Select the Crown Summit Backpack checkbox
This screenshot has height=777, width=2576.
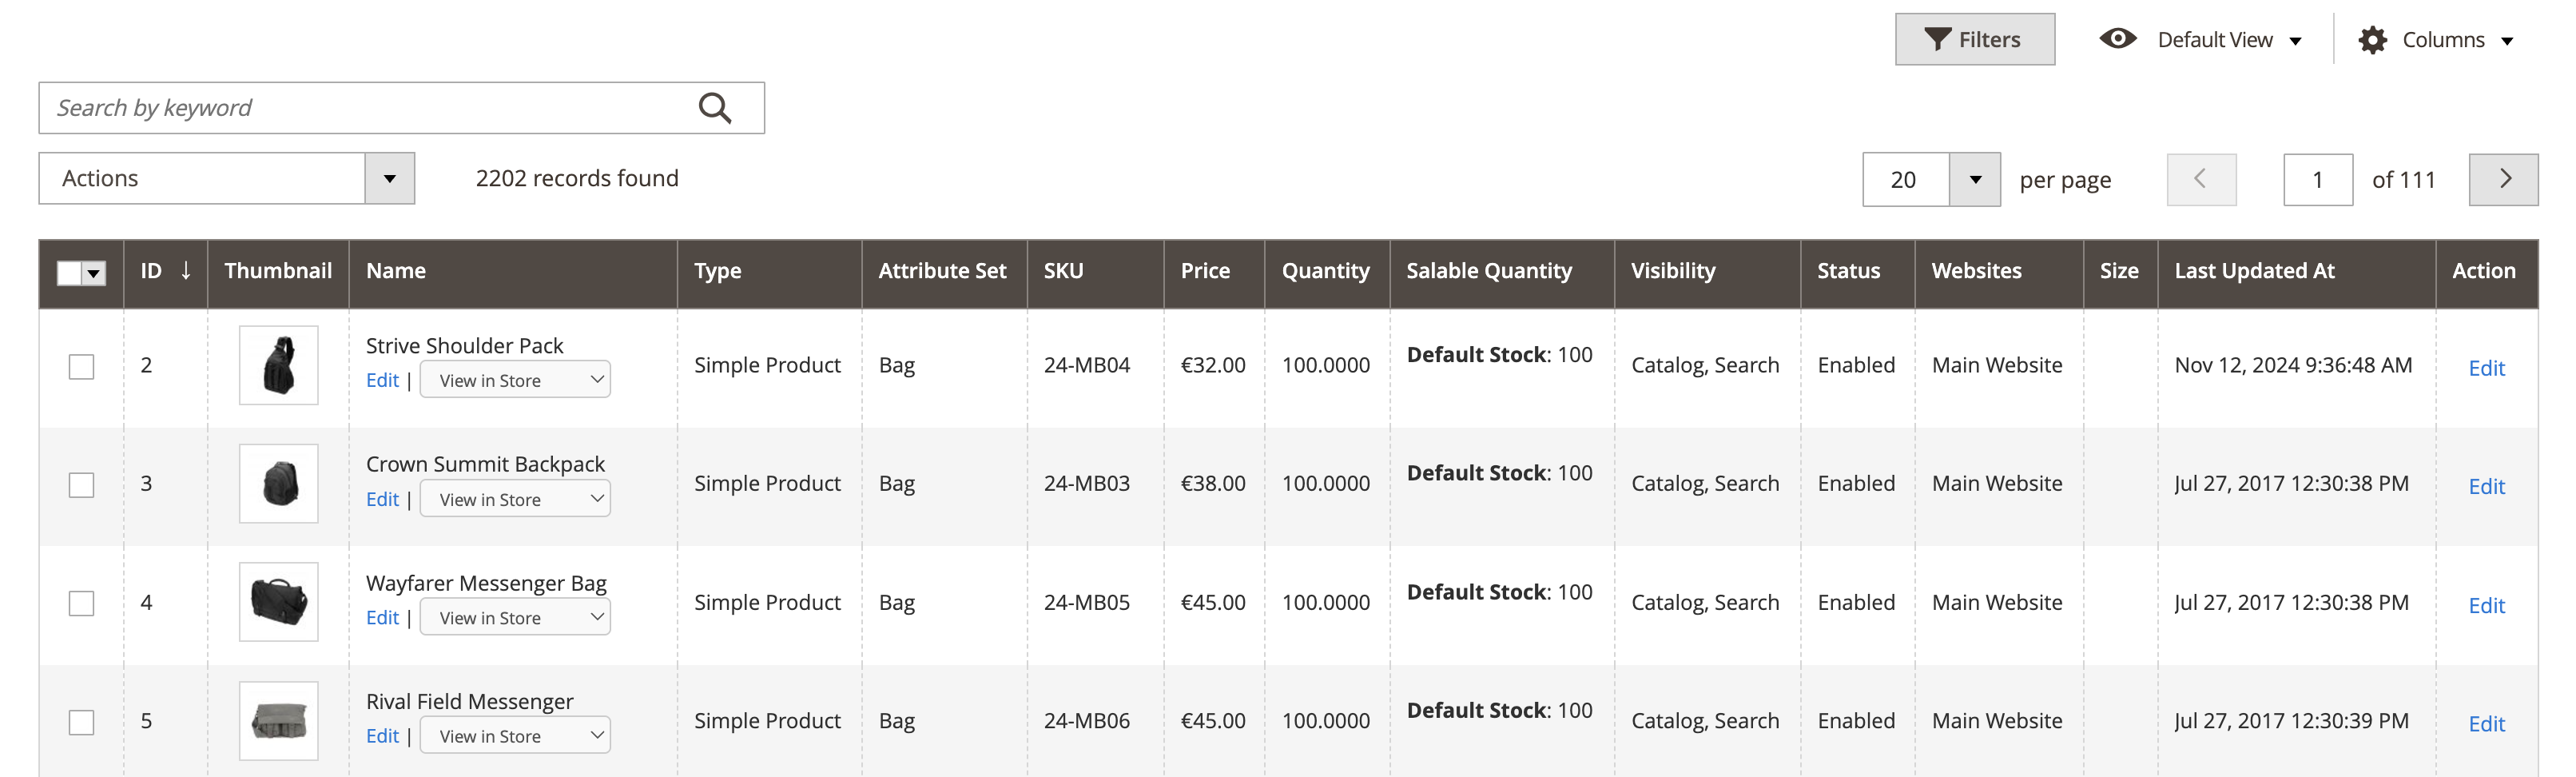tap(81, 485)
